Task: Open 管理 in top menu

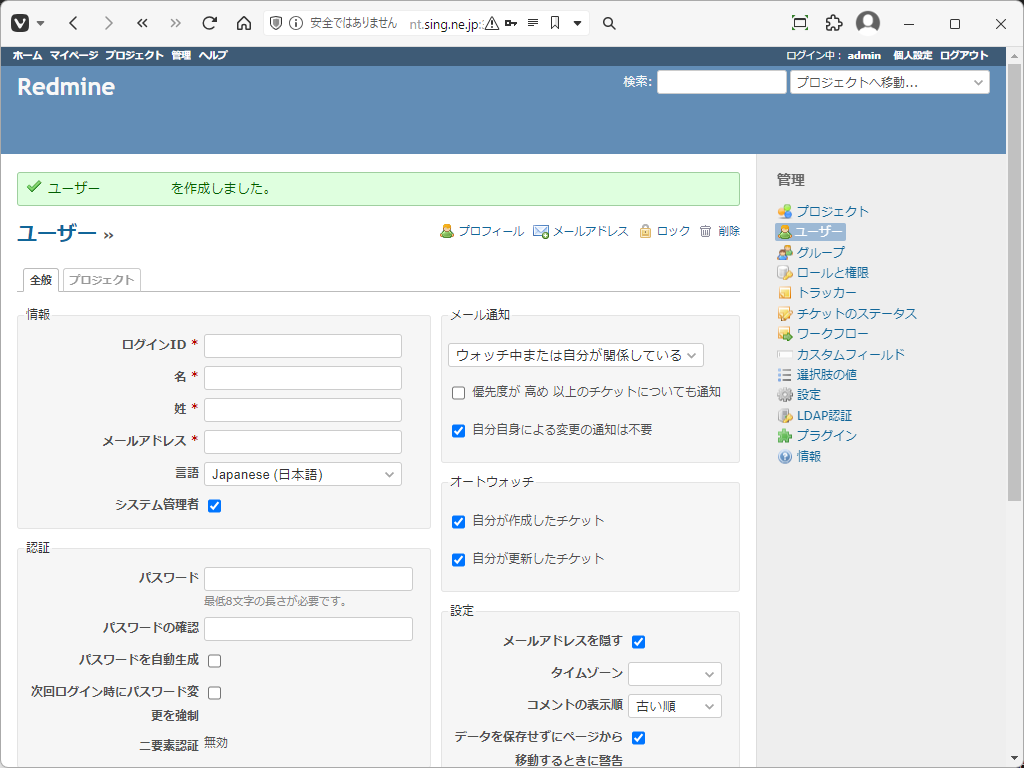Action: click(181, 56)
